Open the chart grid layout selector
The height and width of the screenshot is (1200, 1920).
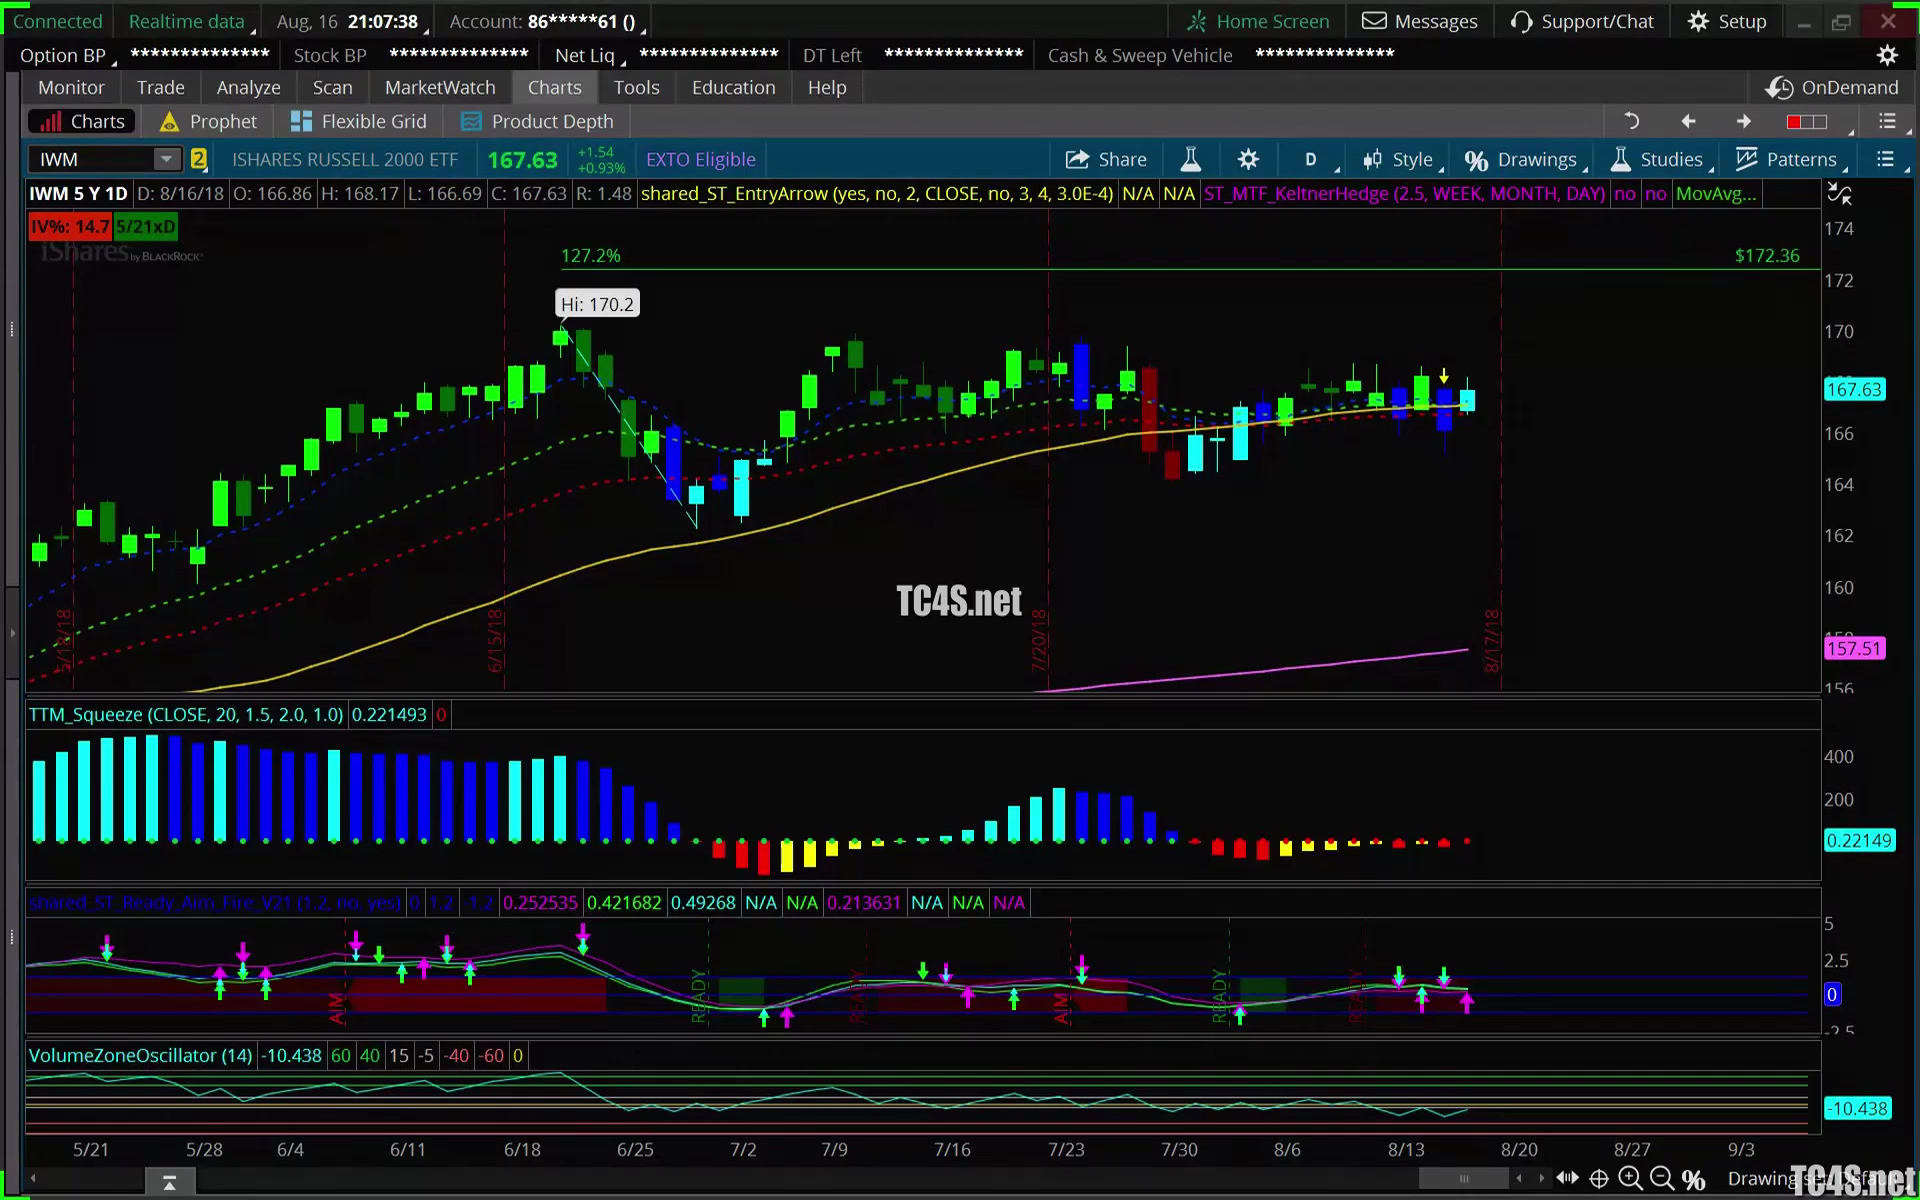[1808, 122]
